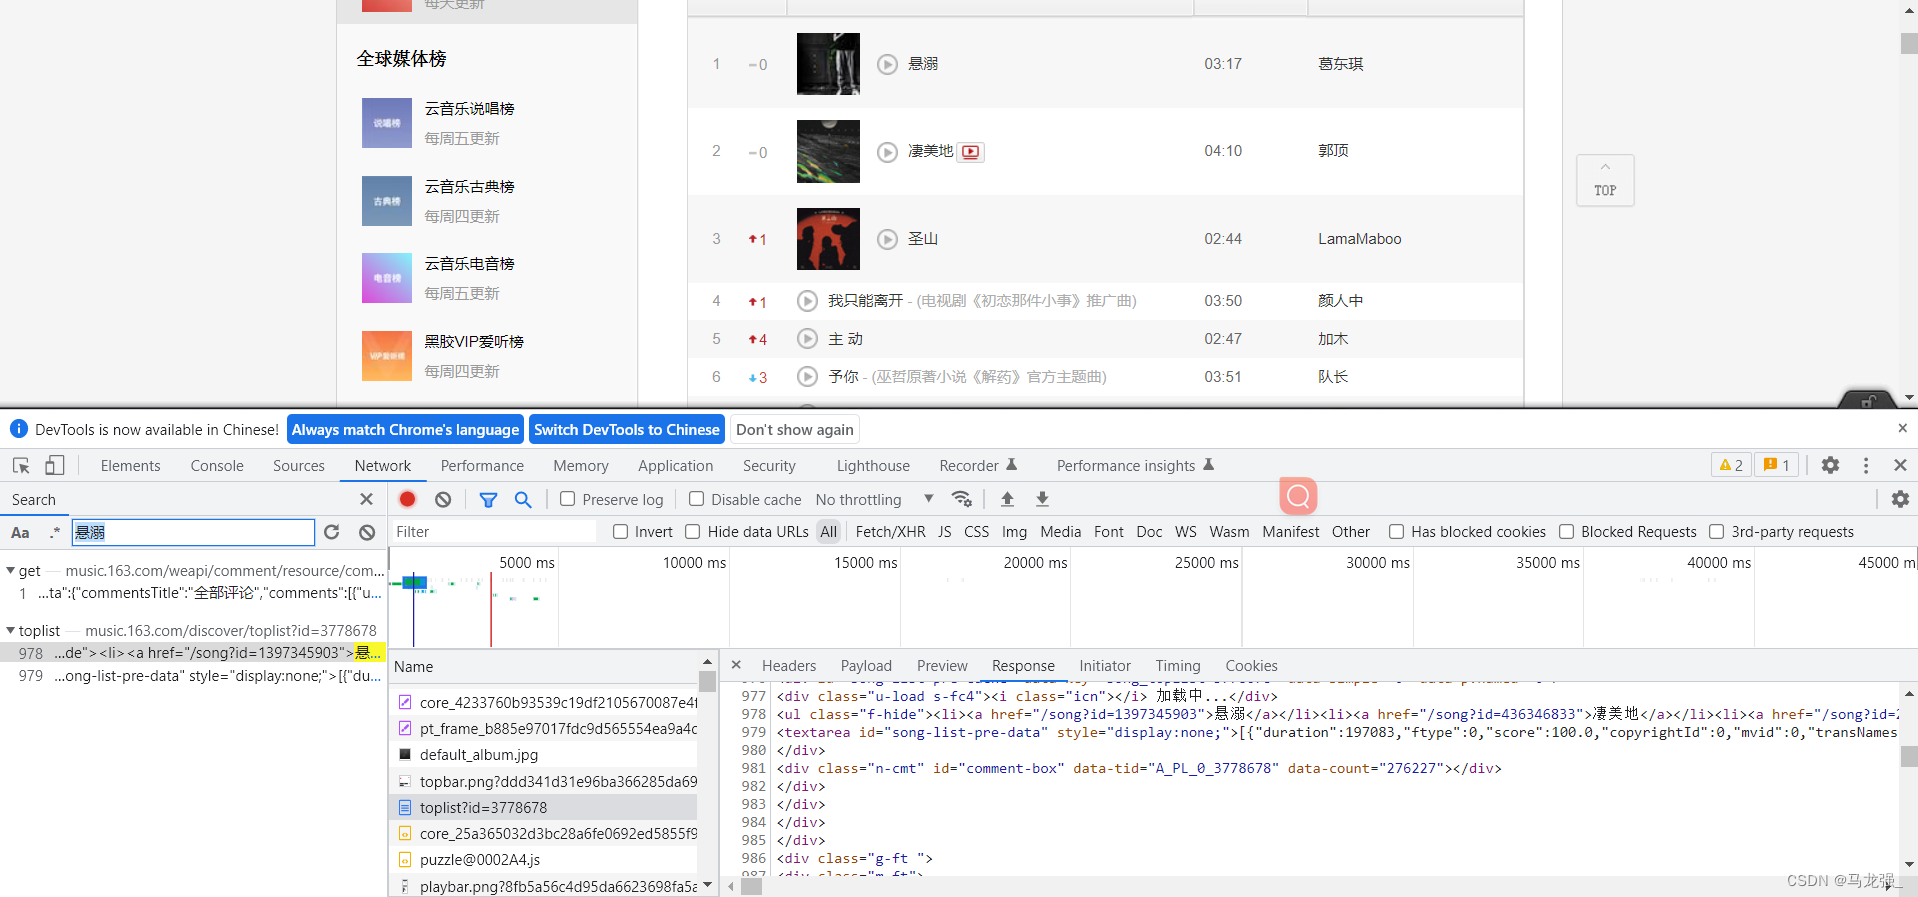Open the 云音乐说唱榜 chart link
The image size is (1918, 897).
pyautogui.click(x=469, y=109)
